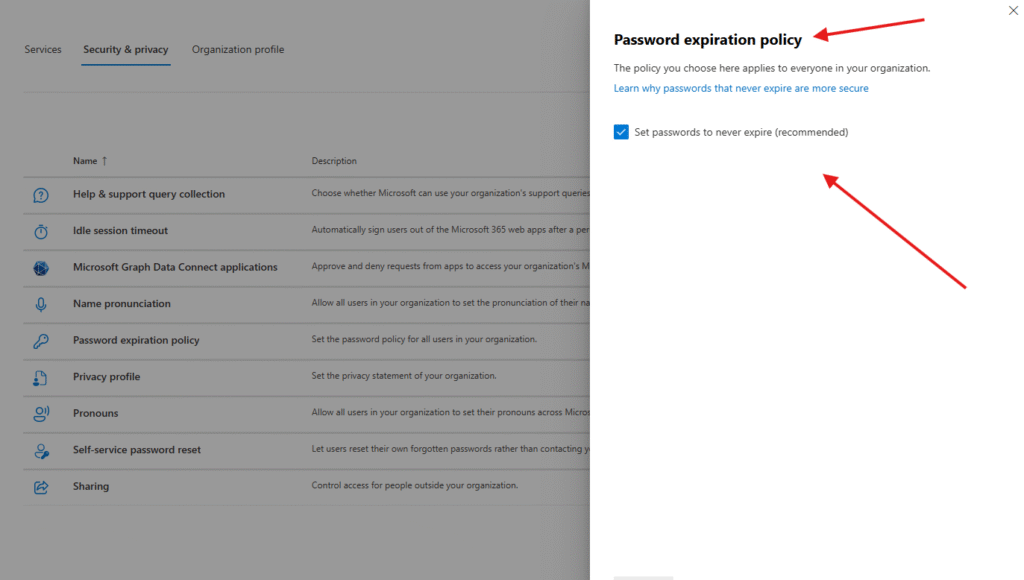Click the Password expiration policy key icon
This screenshot has height=580, width=1024.
[x=41, y=341]
